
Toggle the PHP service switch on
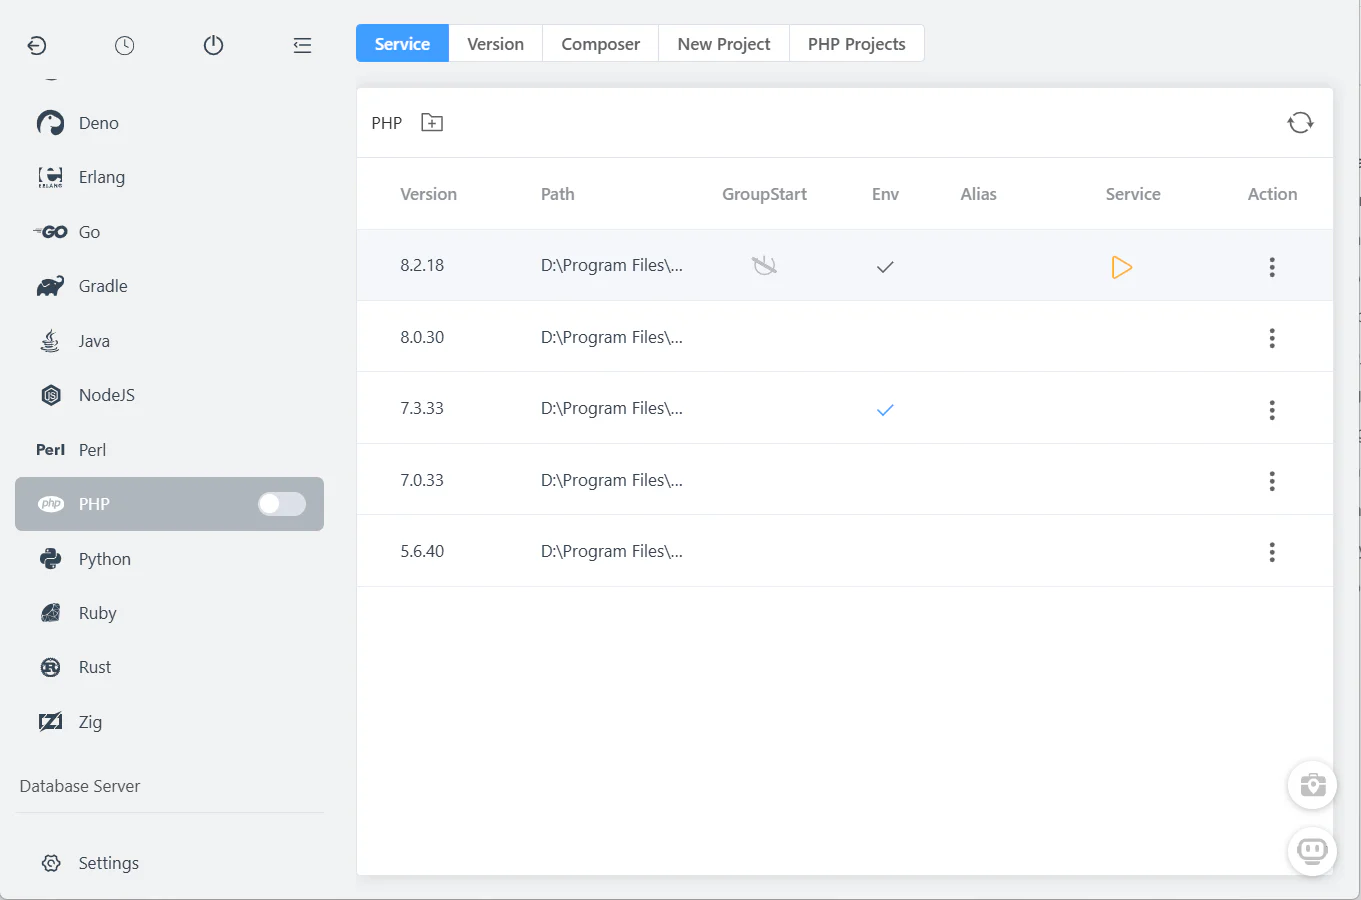(281, 504)
